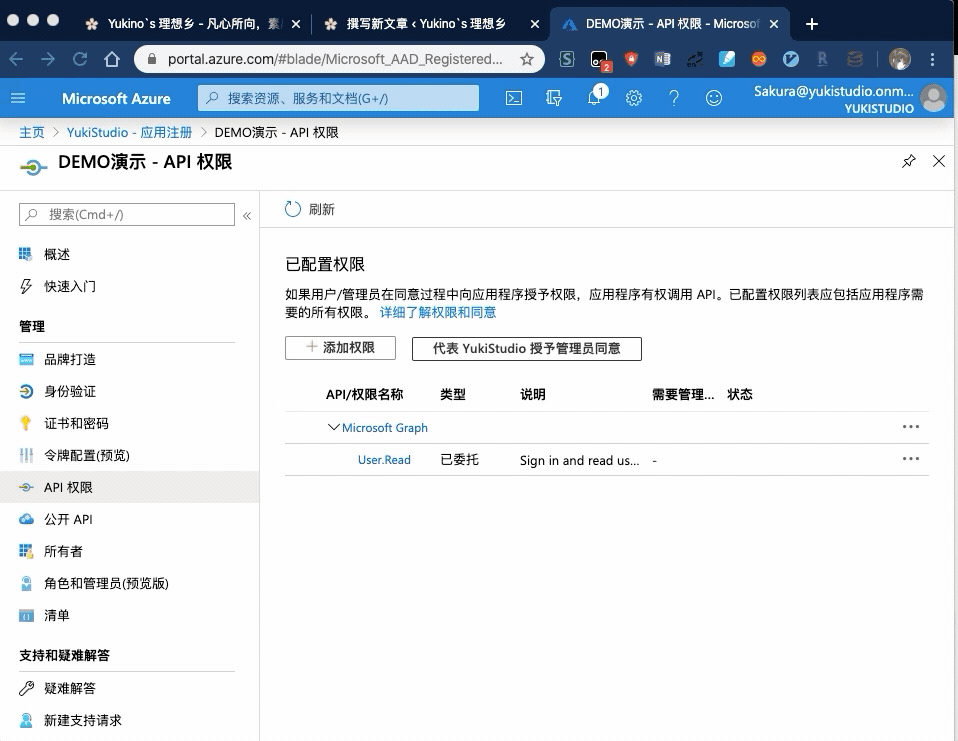Image resolution: width=958 pixels, height=741 pixels.
Task: Sort by API/权限名称 column header
Action: 365,395
